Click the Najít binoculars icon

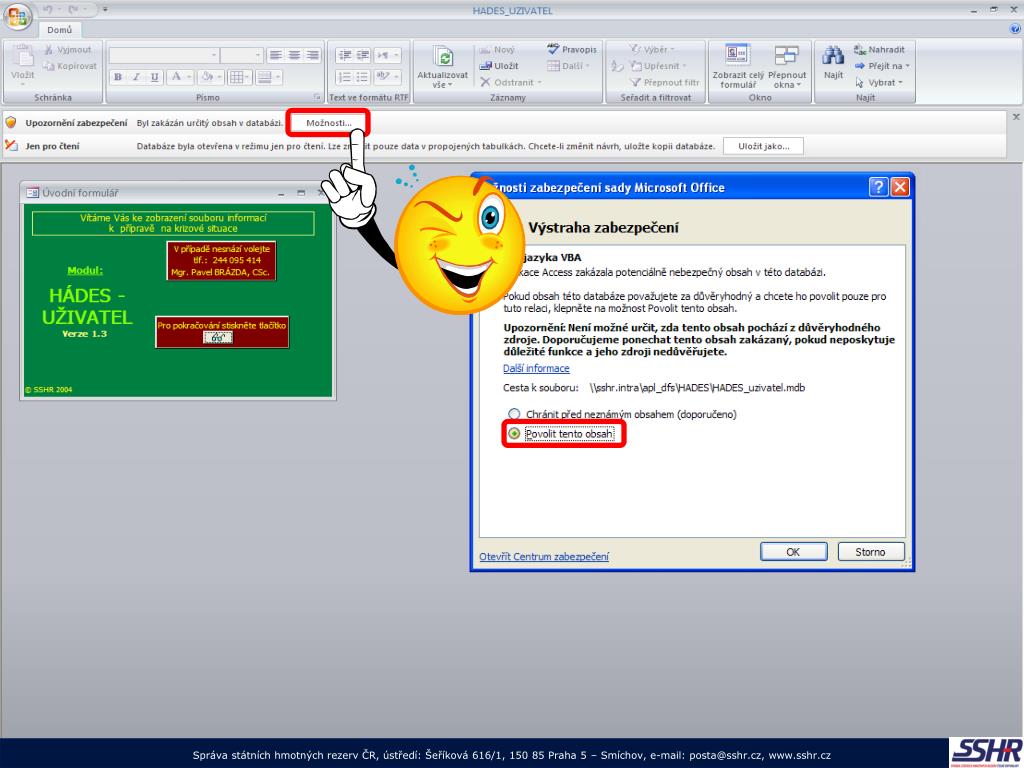tap(833, 56)
